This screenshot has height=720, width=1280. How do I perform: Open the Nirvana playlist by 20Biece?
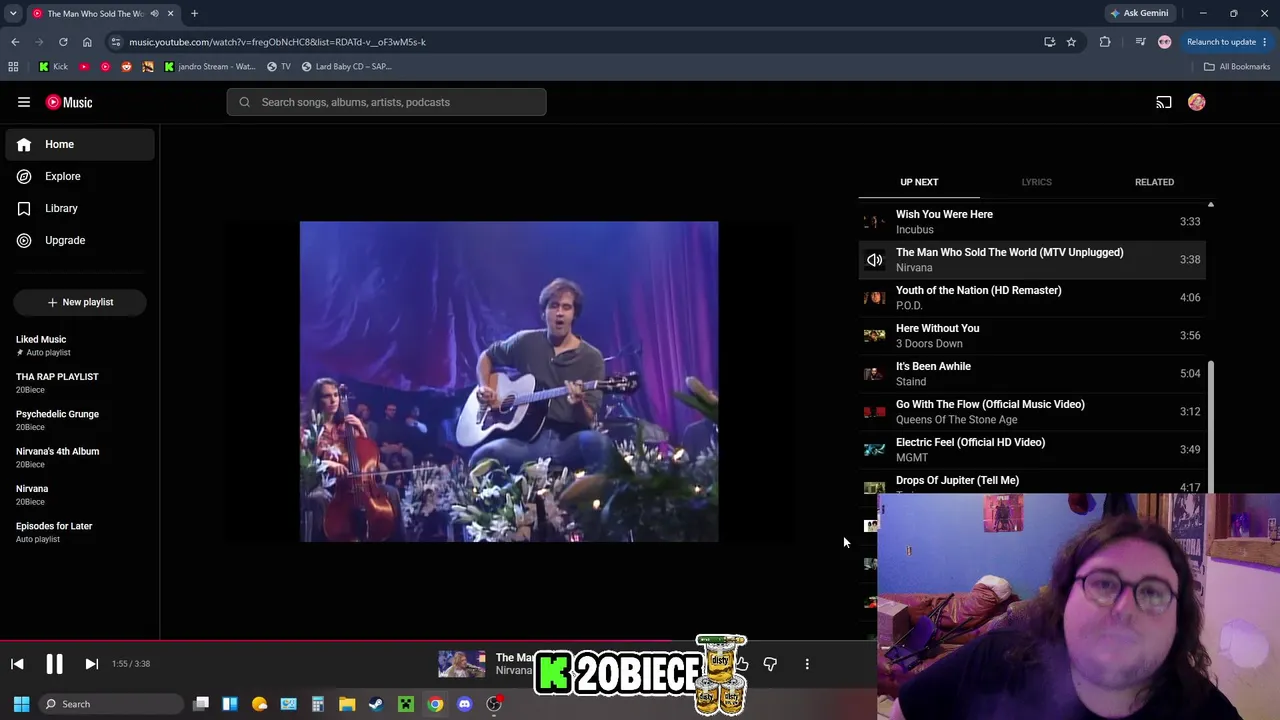[80, 495]
